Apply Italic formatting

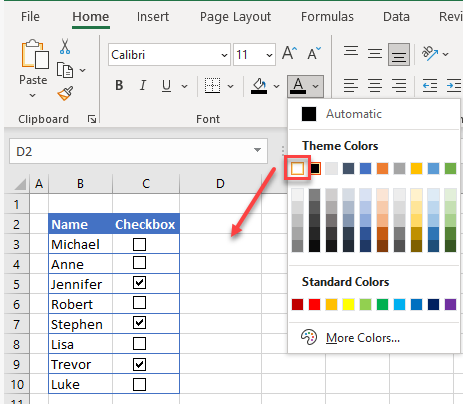point(143,86)
